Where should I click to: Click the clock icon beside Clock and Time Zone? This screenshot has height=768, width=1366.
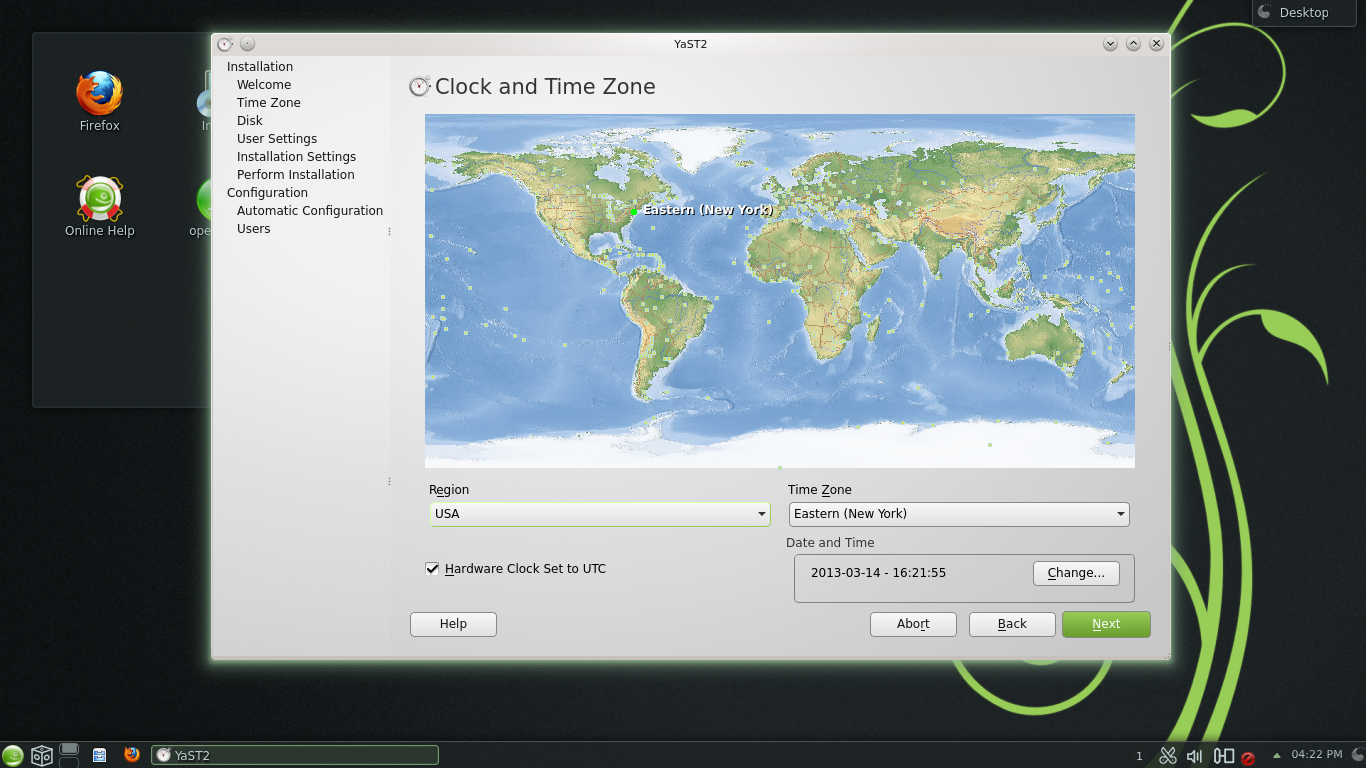(420, 87)
